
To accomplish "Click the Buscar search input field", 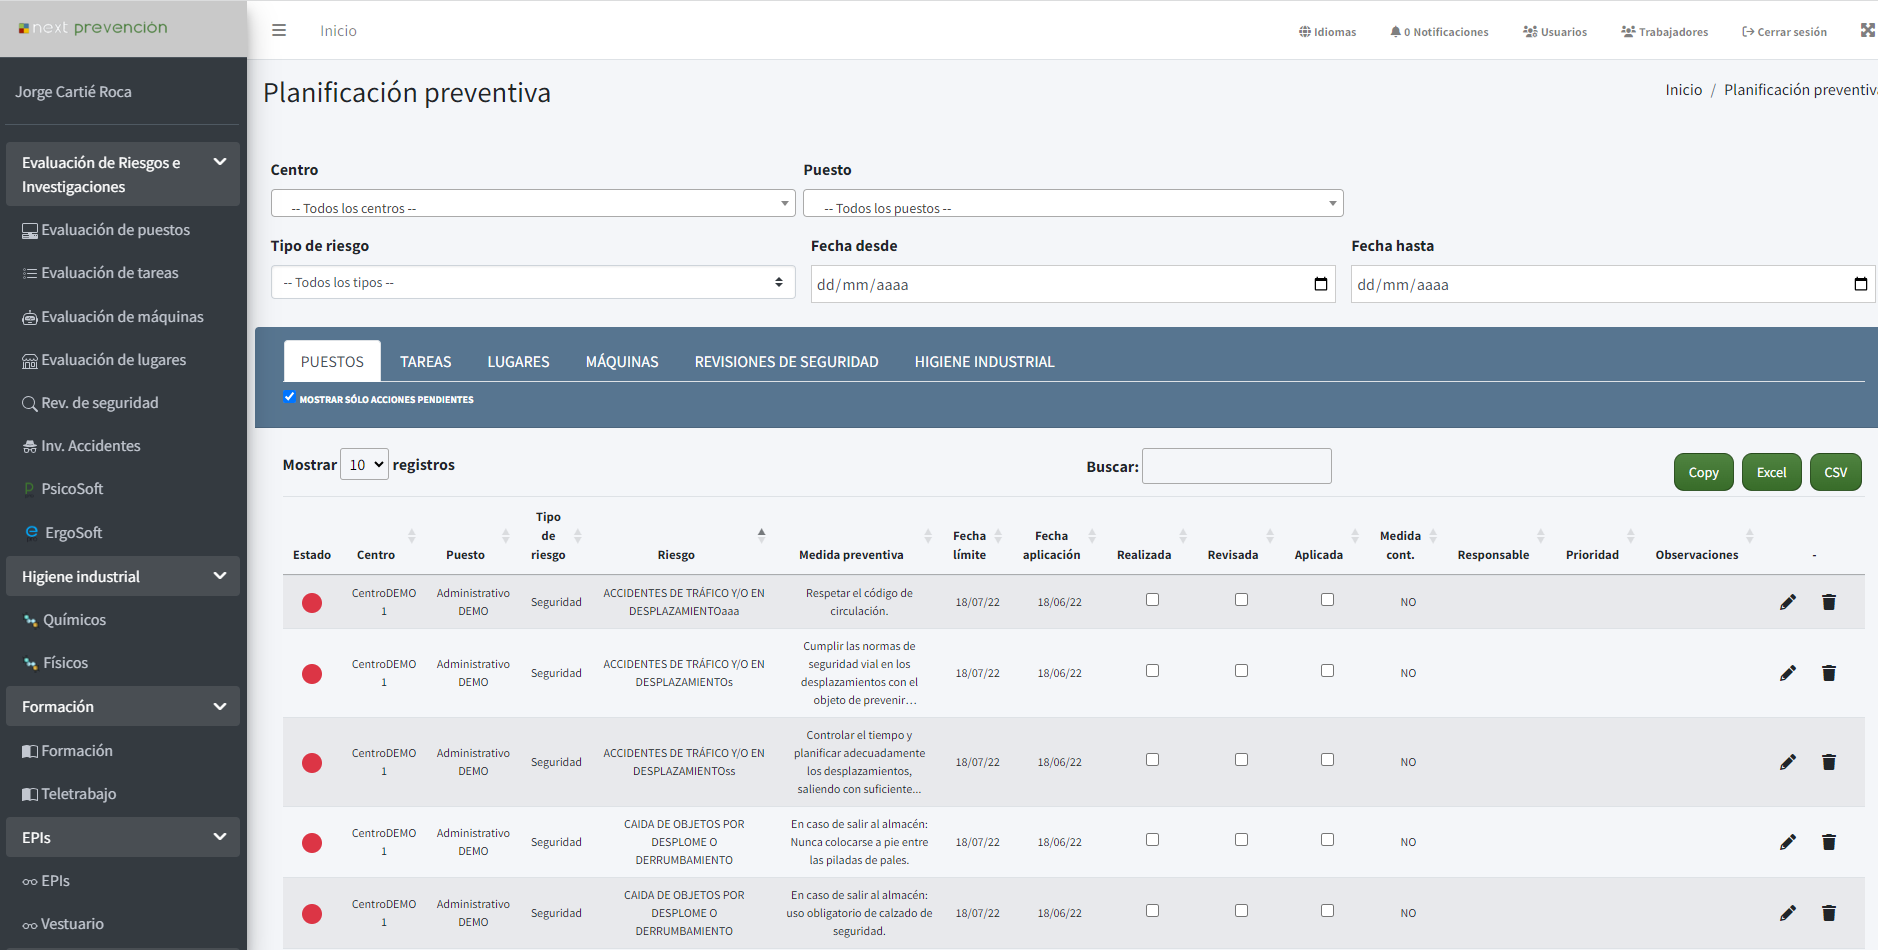I will click(x=1237, y=466).
